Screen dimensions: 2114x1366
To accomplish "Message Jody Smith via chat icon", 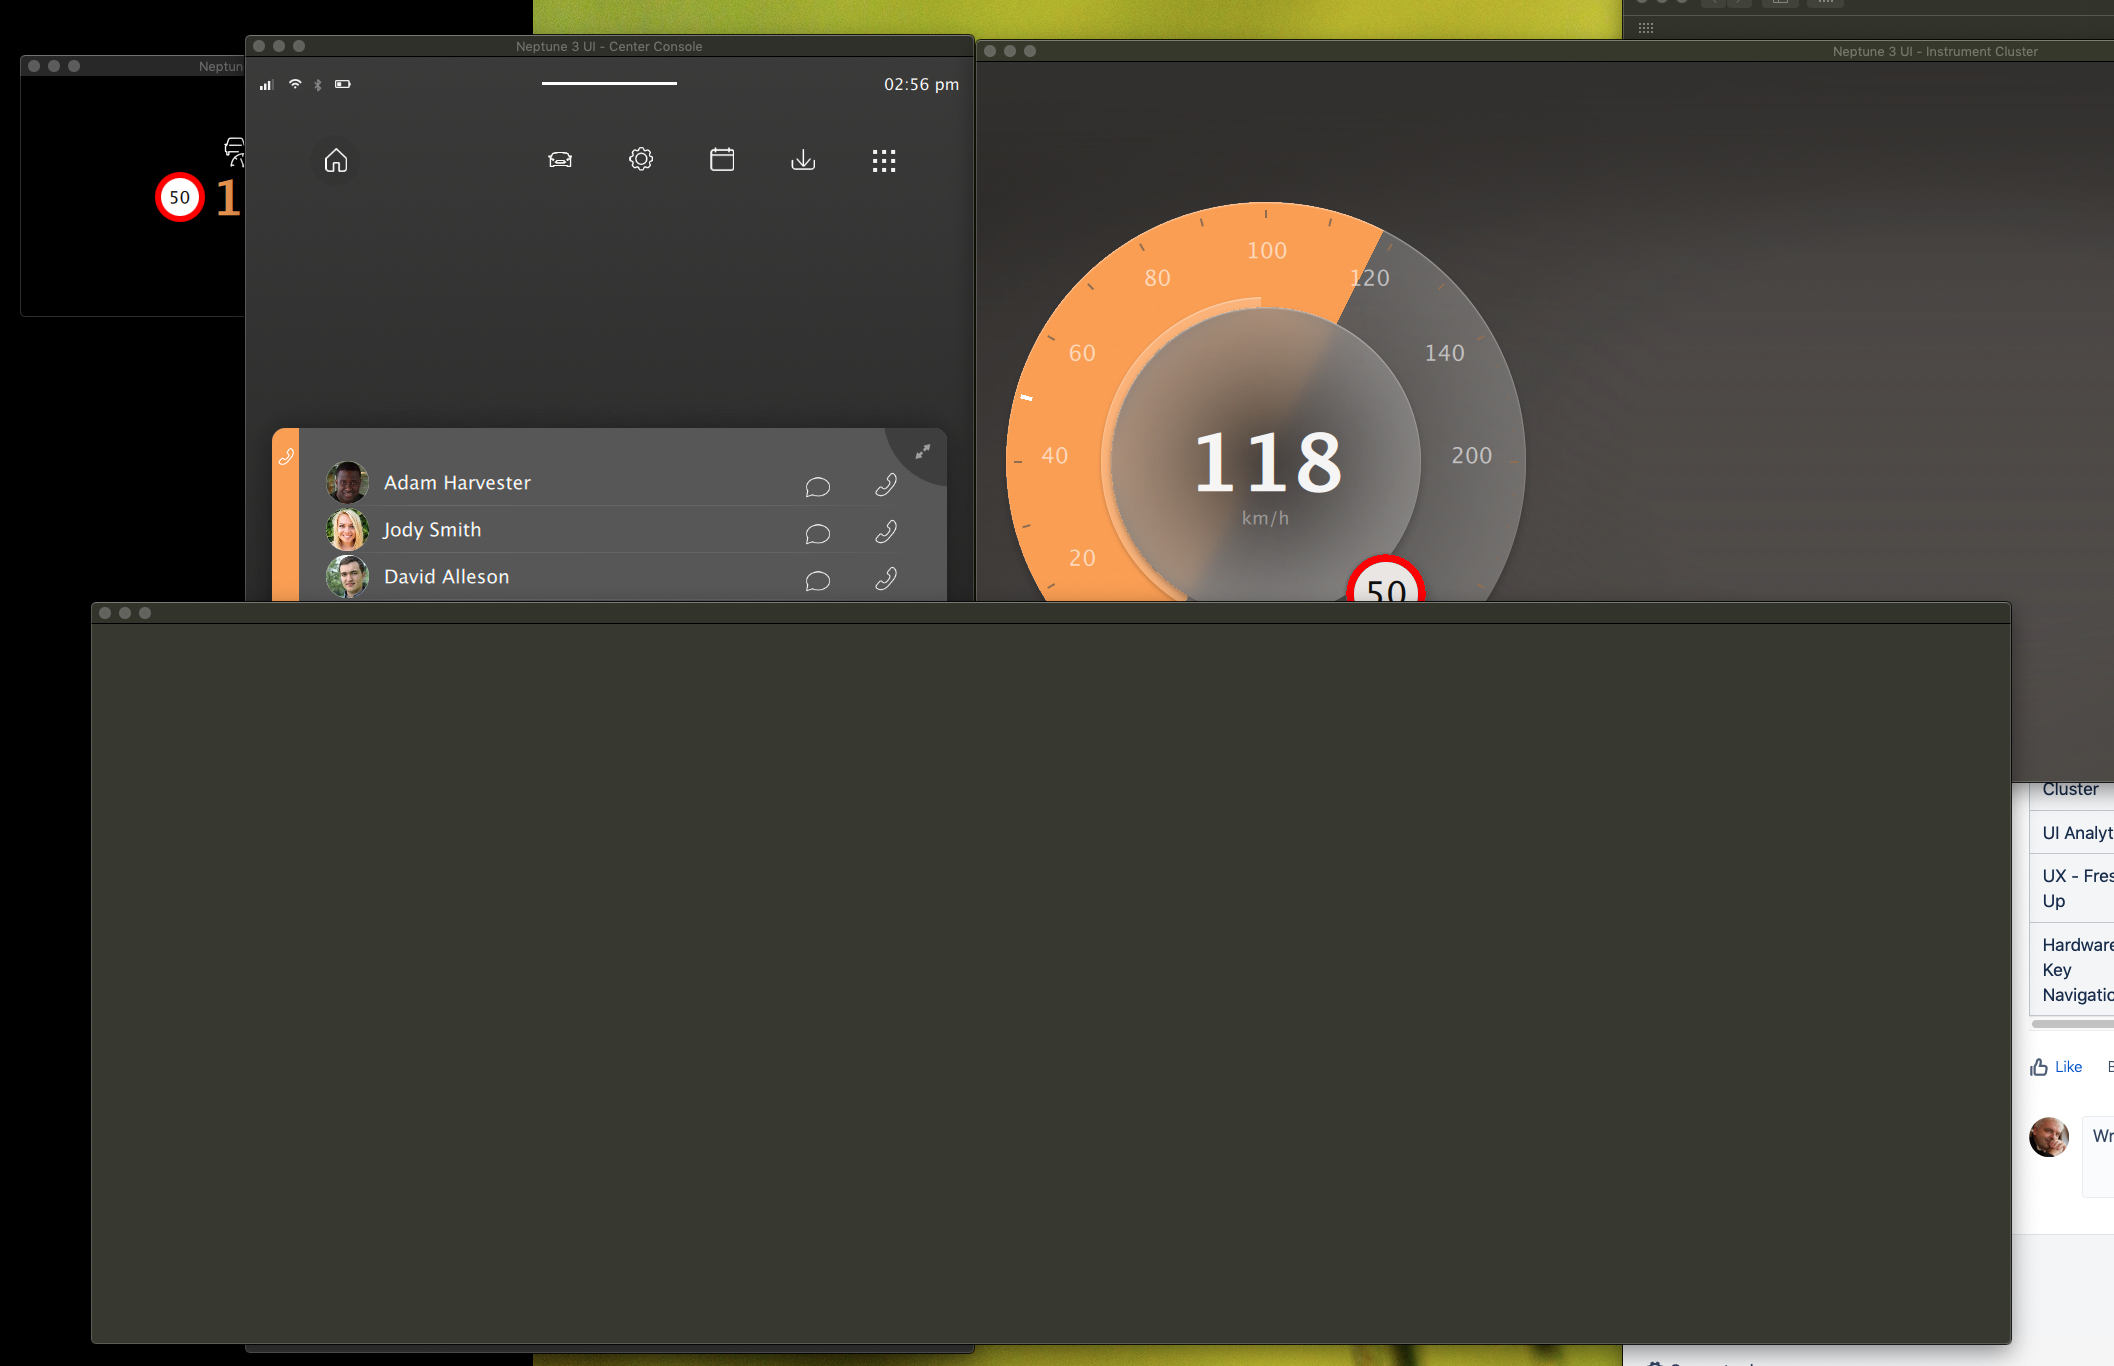I will (x=818, y=534).
